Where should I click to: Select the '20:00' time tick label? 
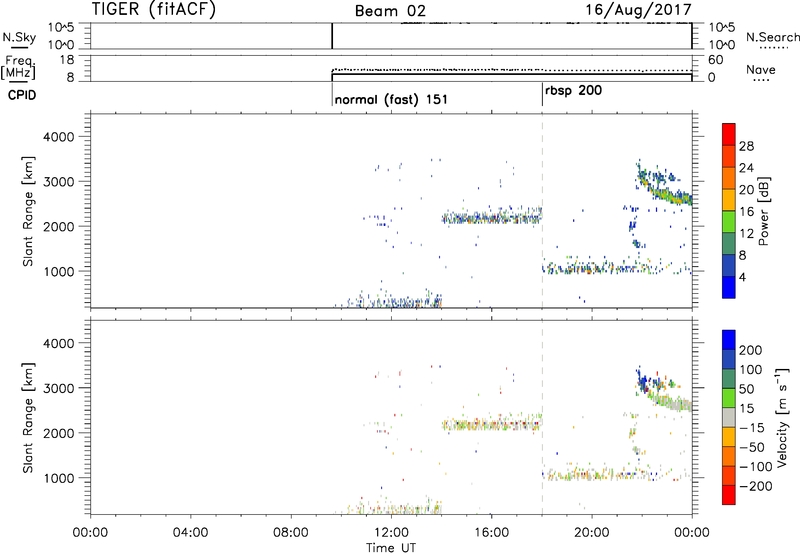[x=592, y=533]
